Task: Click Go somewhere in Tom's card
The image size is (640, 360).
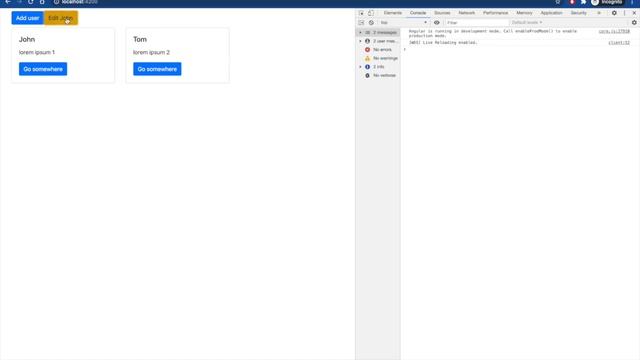Action: point(157,69)
